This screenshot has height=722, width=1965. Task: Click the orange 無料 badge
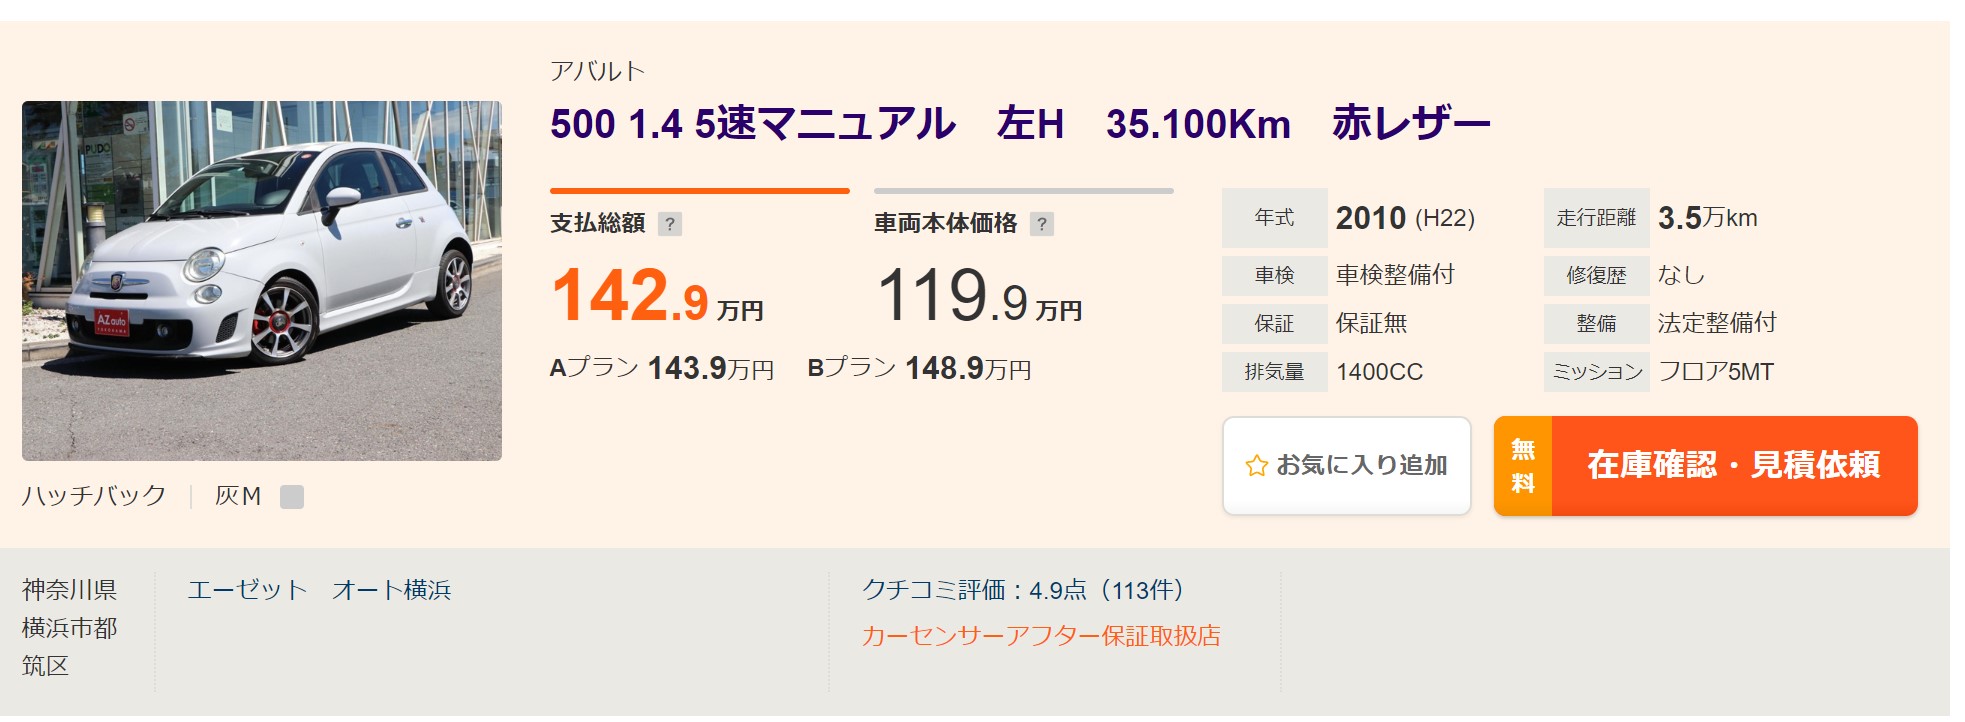click(1522, 466)
